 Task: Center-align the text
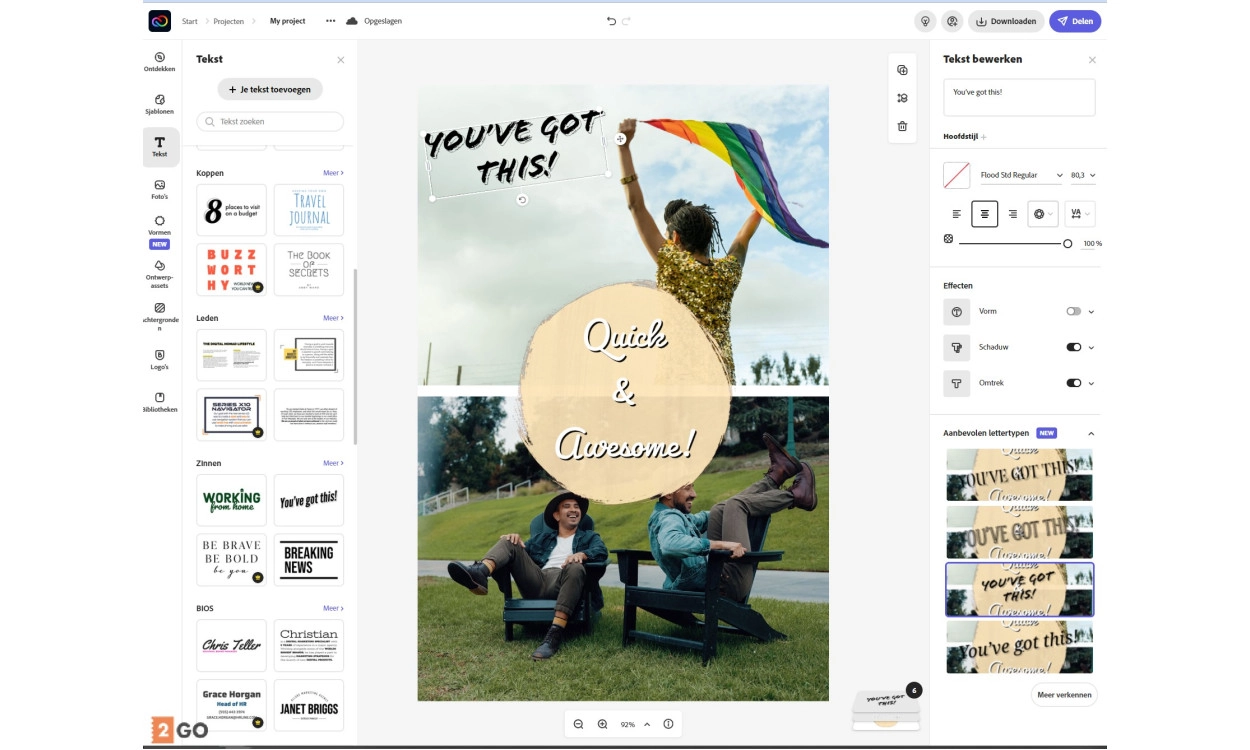(984, 214)
